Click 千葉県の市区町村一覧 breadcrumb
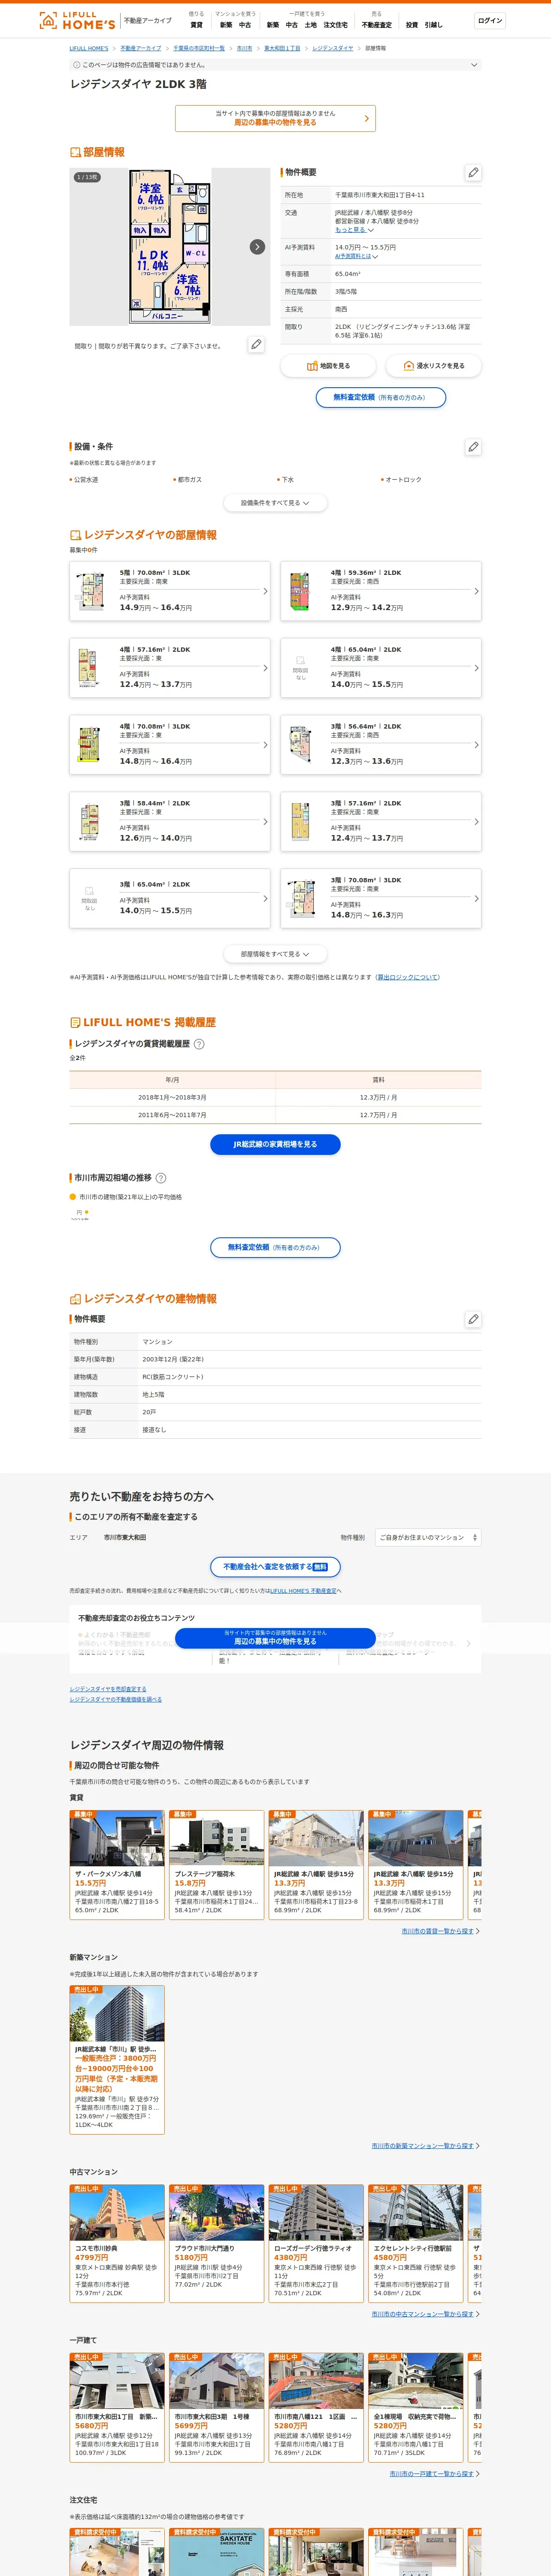Viewport: 551px width, 2576px height. click(x=199, y=48)
